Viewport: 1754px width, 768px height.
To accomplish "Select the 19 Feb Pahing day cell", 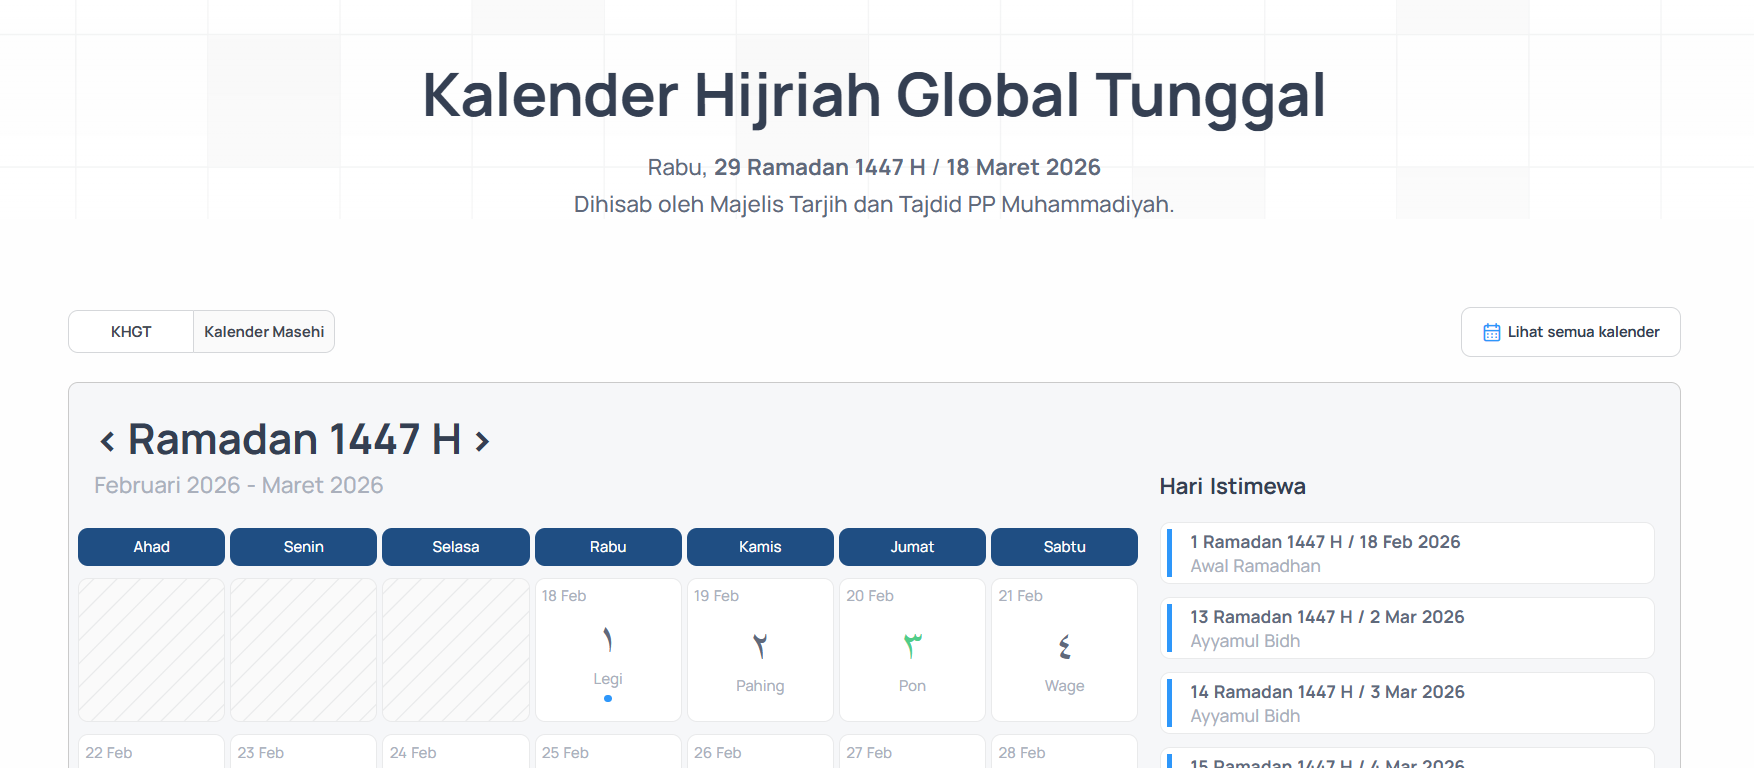I will click(760, 650).
